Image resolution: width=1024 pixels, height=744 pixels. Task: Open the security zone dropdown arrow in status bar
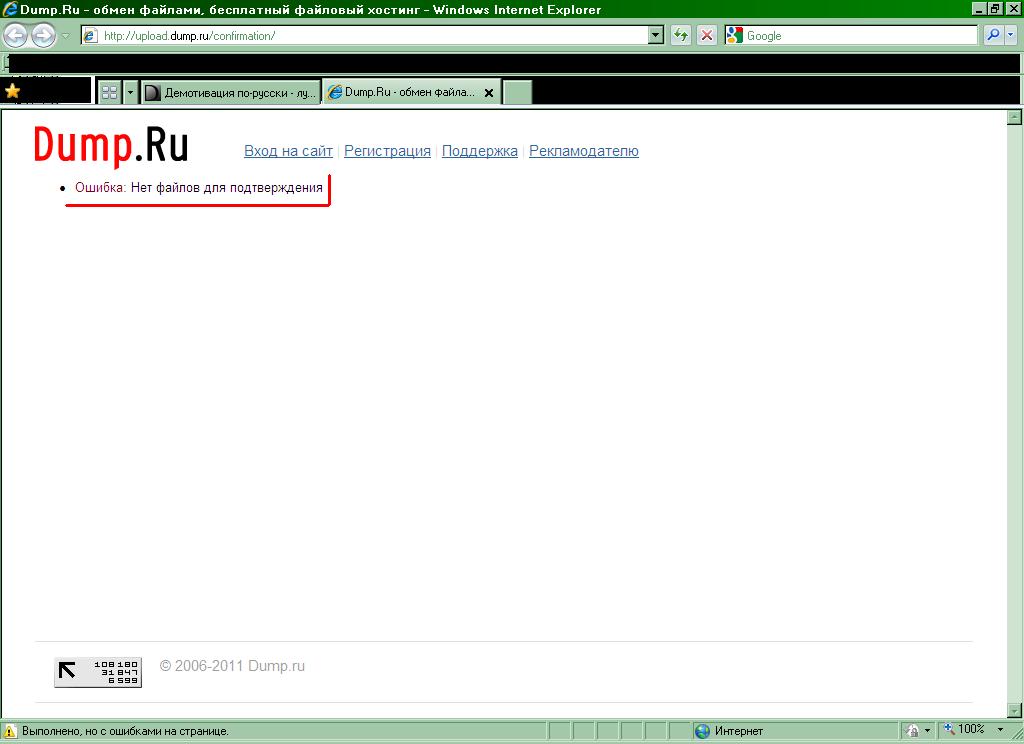tap(927, 730)
